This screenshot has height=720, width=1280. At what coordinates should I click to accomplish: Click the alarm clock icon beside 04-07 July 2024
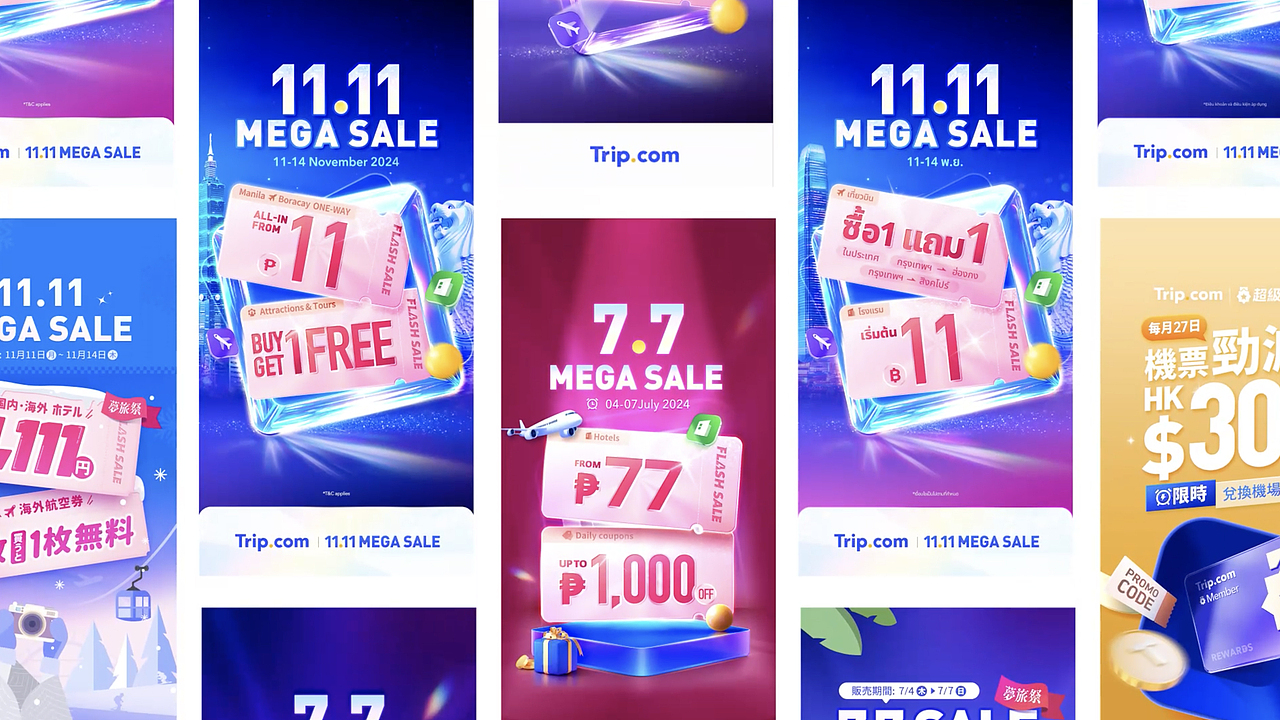pyautogui.click(x=593, y=404)
